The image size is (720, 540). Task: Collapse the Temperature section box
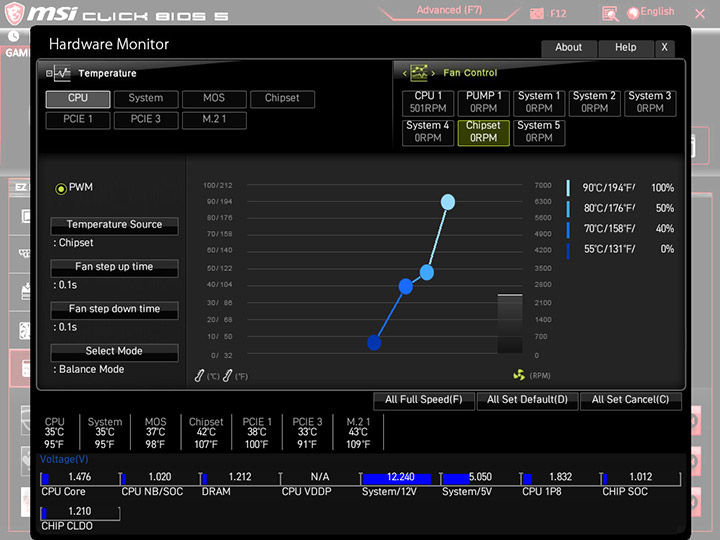[49, 73]
